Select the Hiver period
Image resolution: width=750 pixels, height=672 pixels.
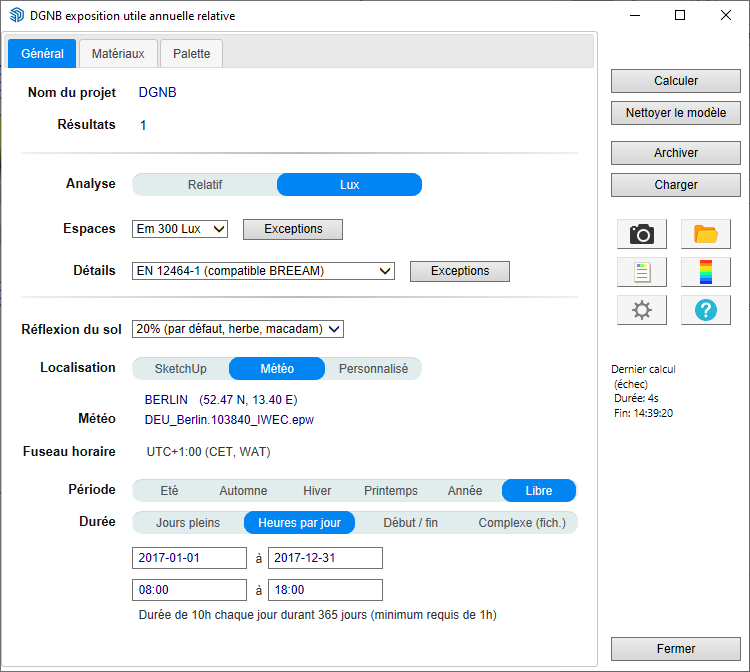317,491
